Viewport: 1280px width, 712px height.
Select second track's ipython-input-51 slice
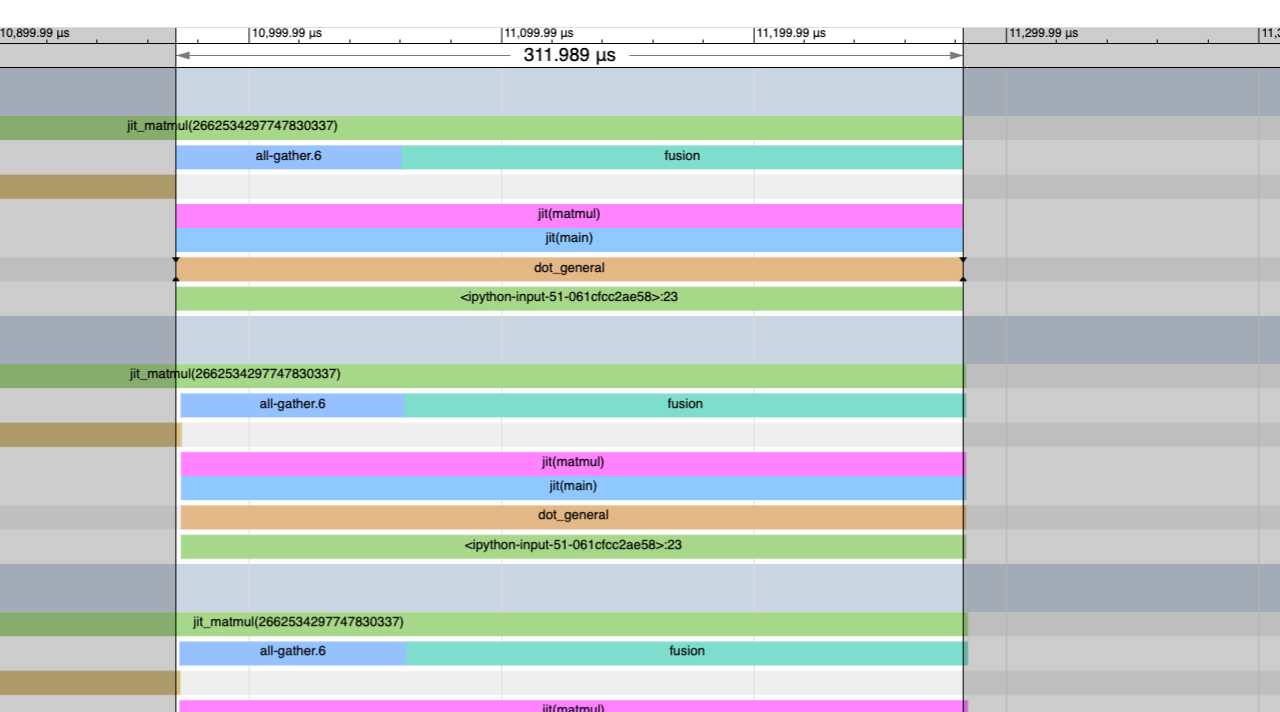tap(572, 546)
